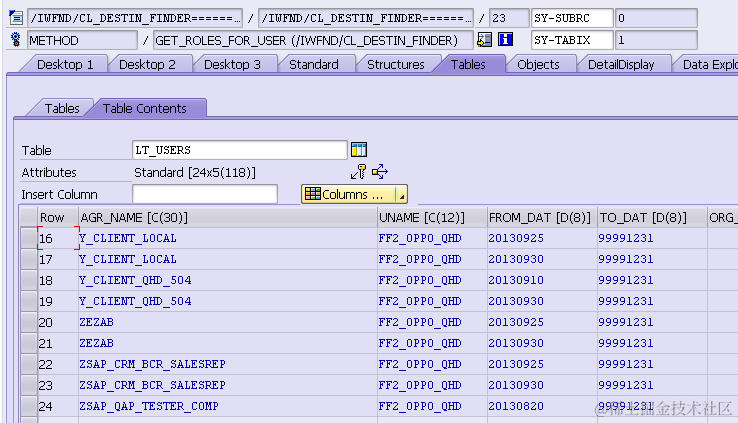The width and height of the screenshot is (738, 423).
Task: Switch to the Desktop 2 tab
Action: click(x=147, y=64)
